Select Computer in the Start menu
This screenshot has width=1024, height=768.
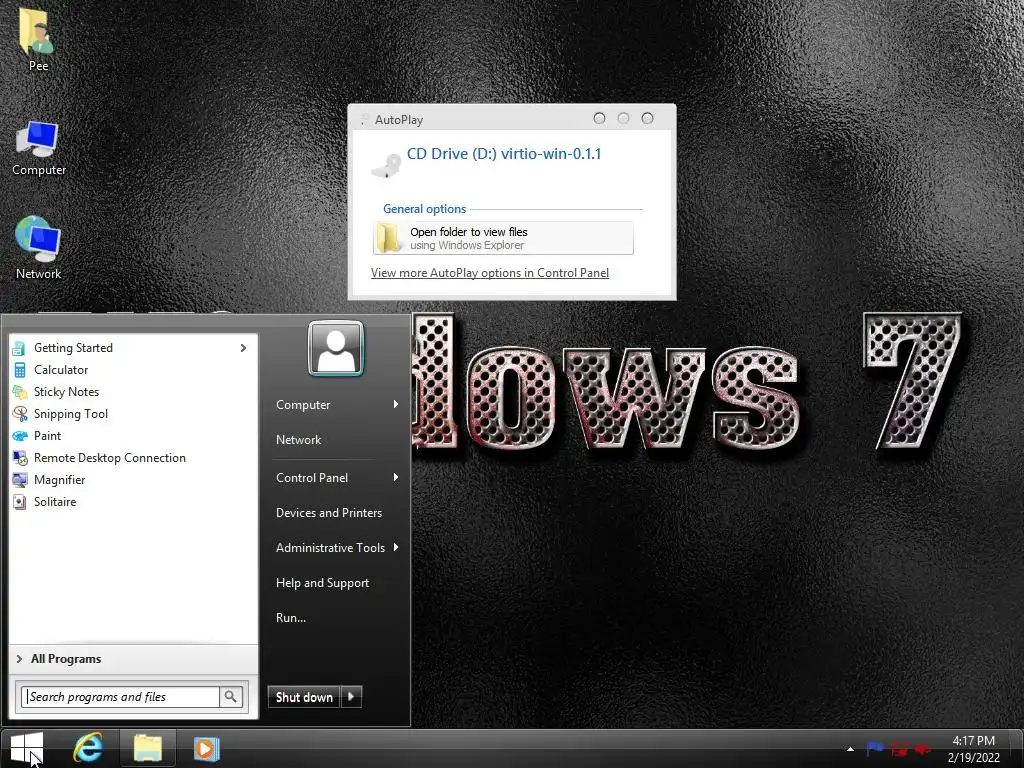[x=303, y=405]
